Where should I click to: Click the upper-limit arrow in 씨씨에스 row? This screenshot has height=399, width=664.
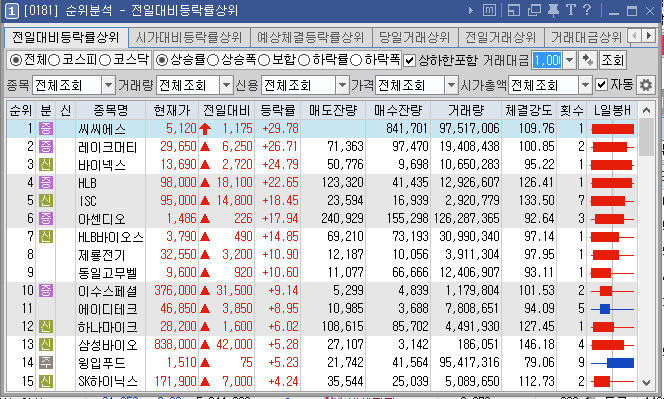tap(205, 129)
